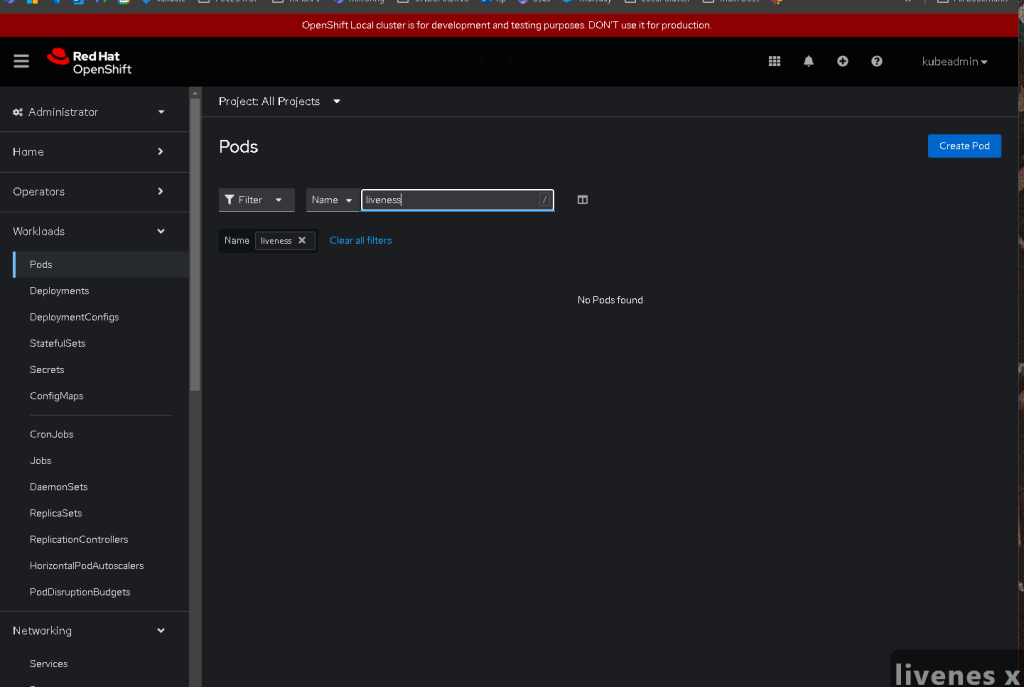Open ReplicationControllers page
This screenshot has width=1024, height=687.
[x=78, y=539]
